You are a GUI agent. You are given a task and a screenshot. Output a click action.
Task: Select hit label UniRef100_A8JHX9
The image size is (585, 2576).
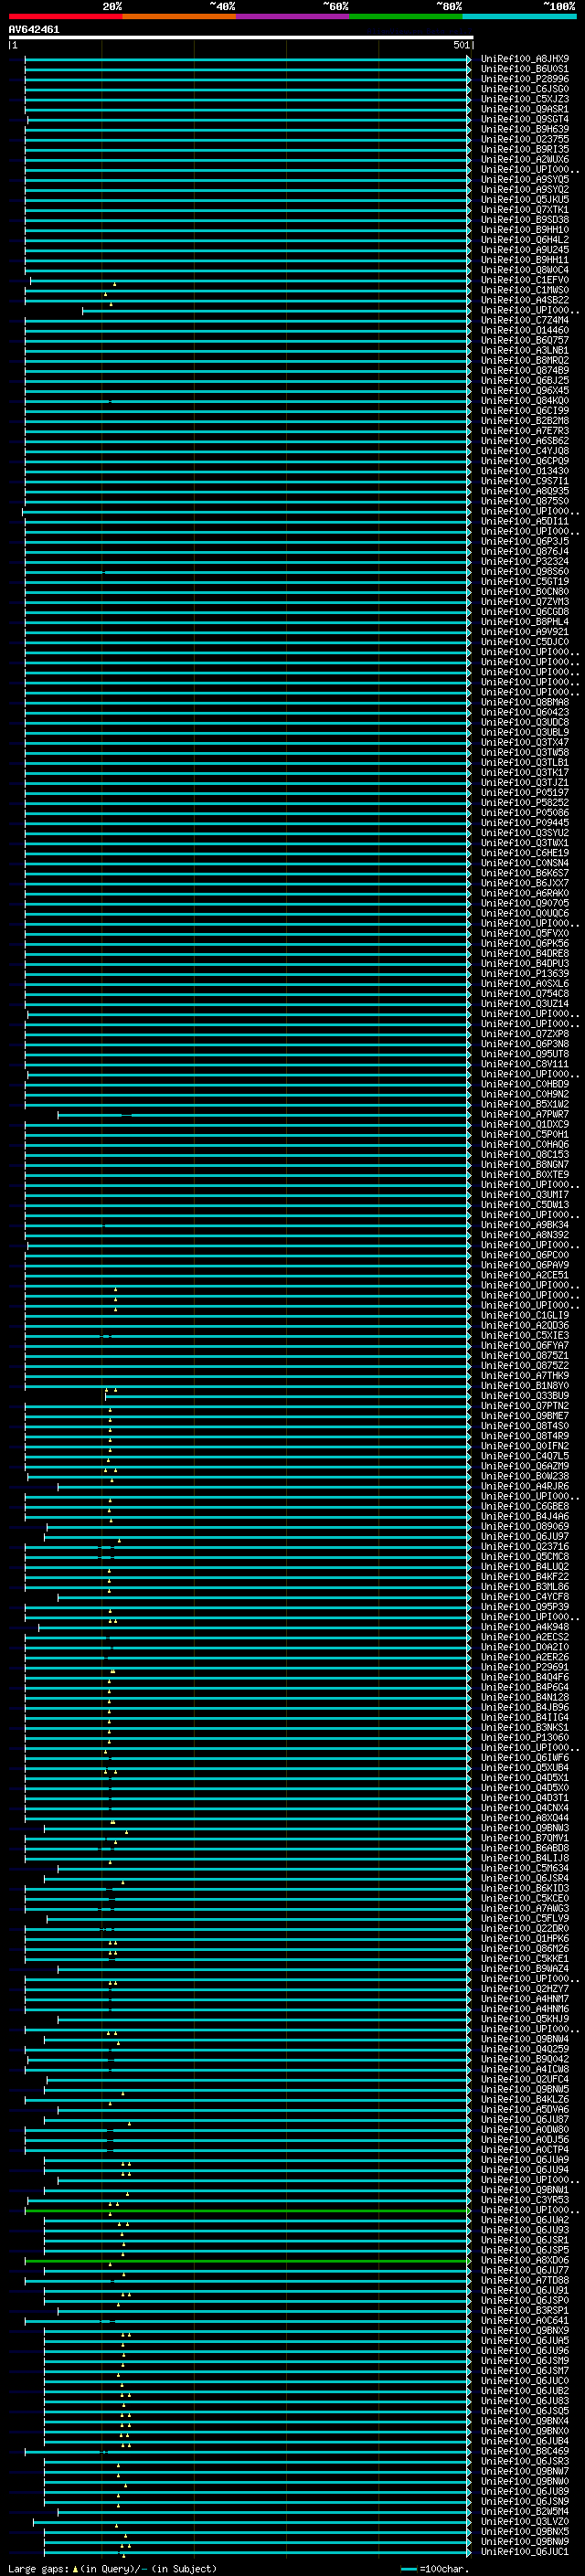[x=525, y=59]
